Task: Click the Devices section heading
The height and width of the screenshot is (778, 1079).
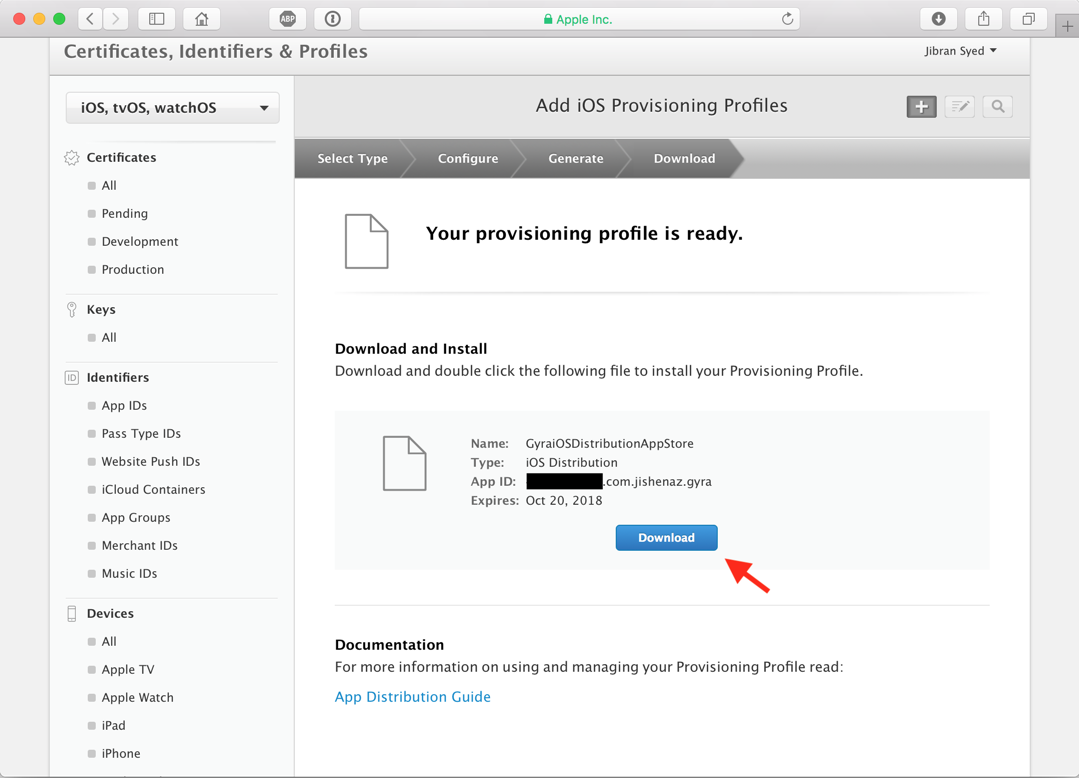Action: tap(110, 614)
